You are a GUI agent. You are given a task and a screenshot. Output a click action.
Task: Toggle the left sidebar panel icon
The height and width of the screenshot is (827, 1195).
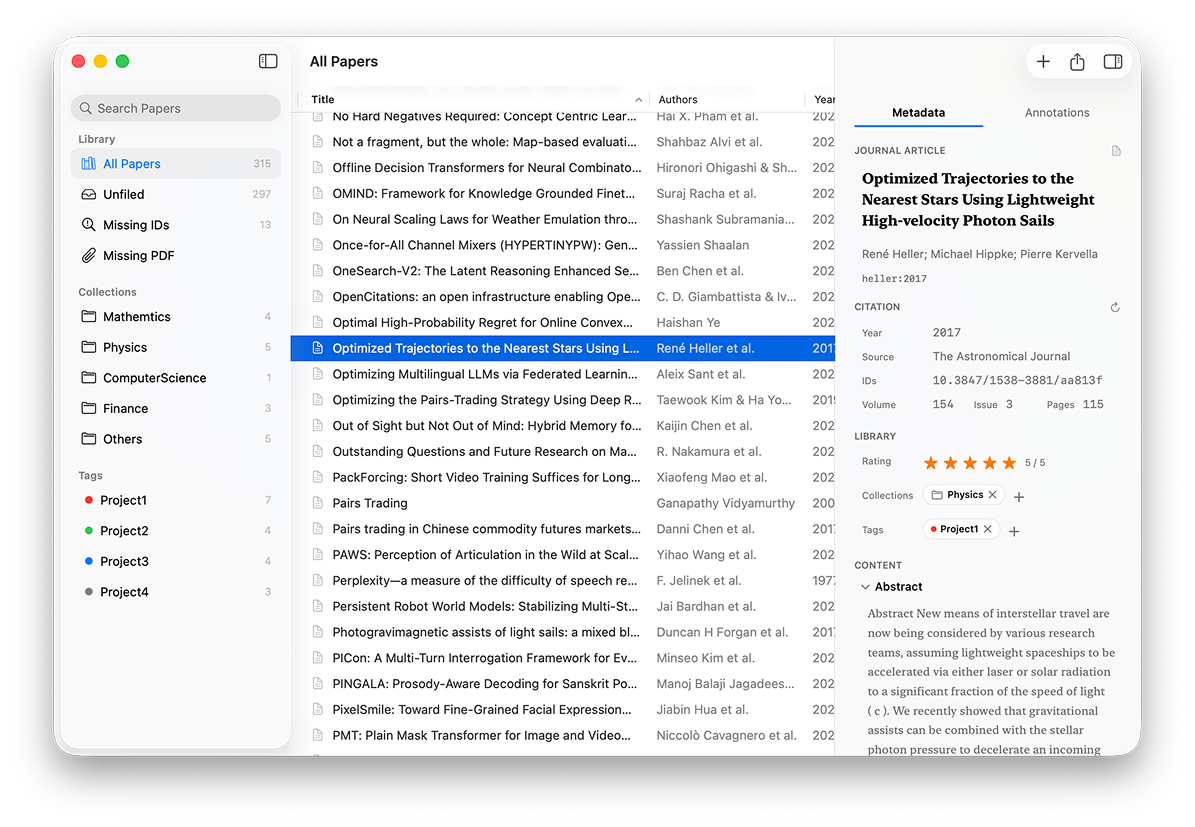point(268,61)
